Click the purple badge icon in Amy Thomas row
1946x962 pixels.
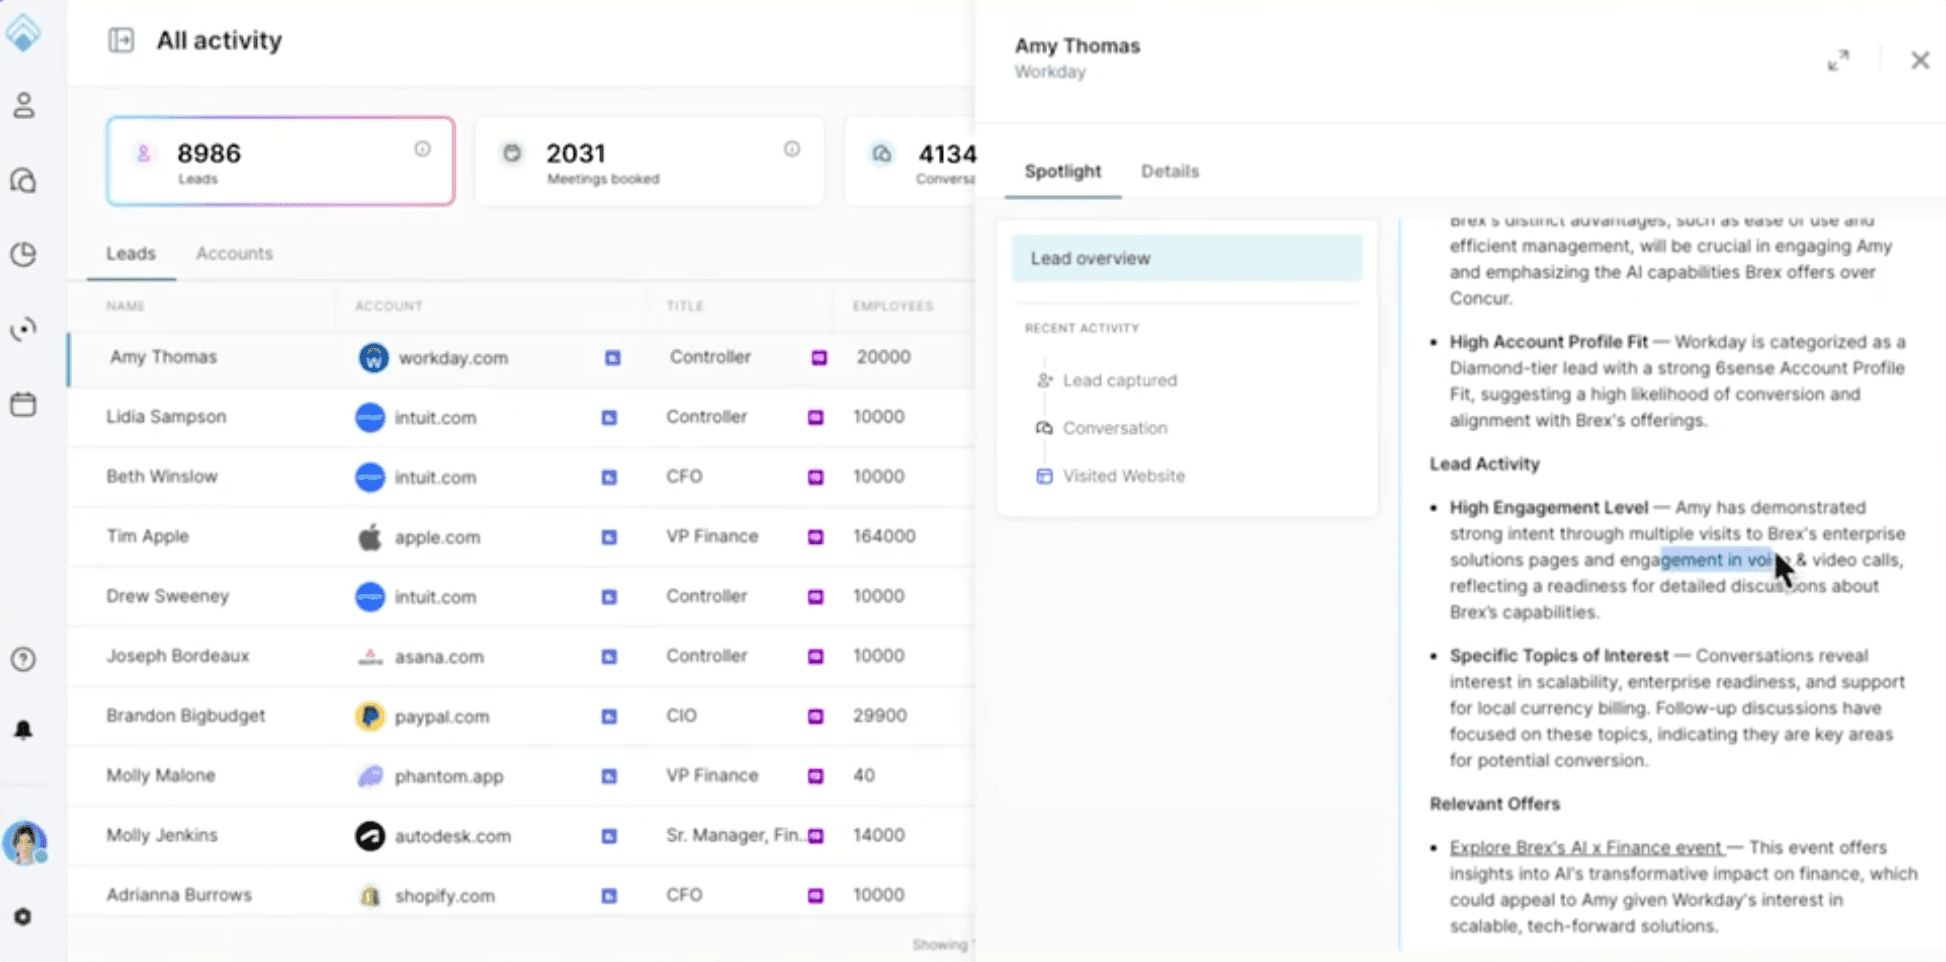[819, 358]
